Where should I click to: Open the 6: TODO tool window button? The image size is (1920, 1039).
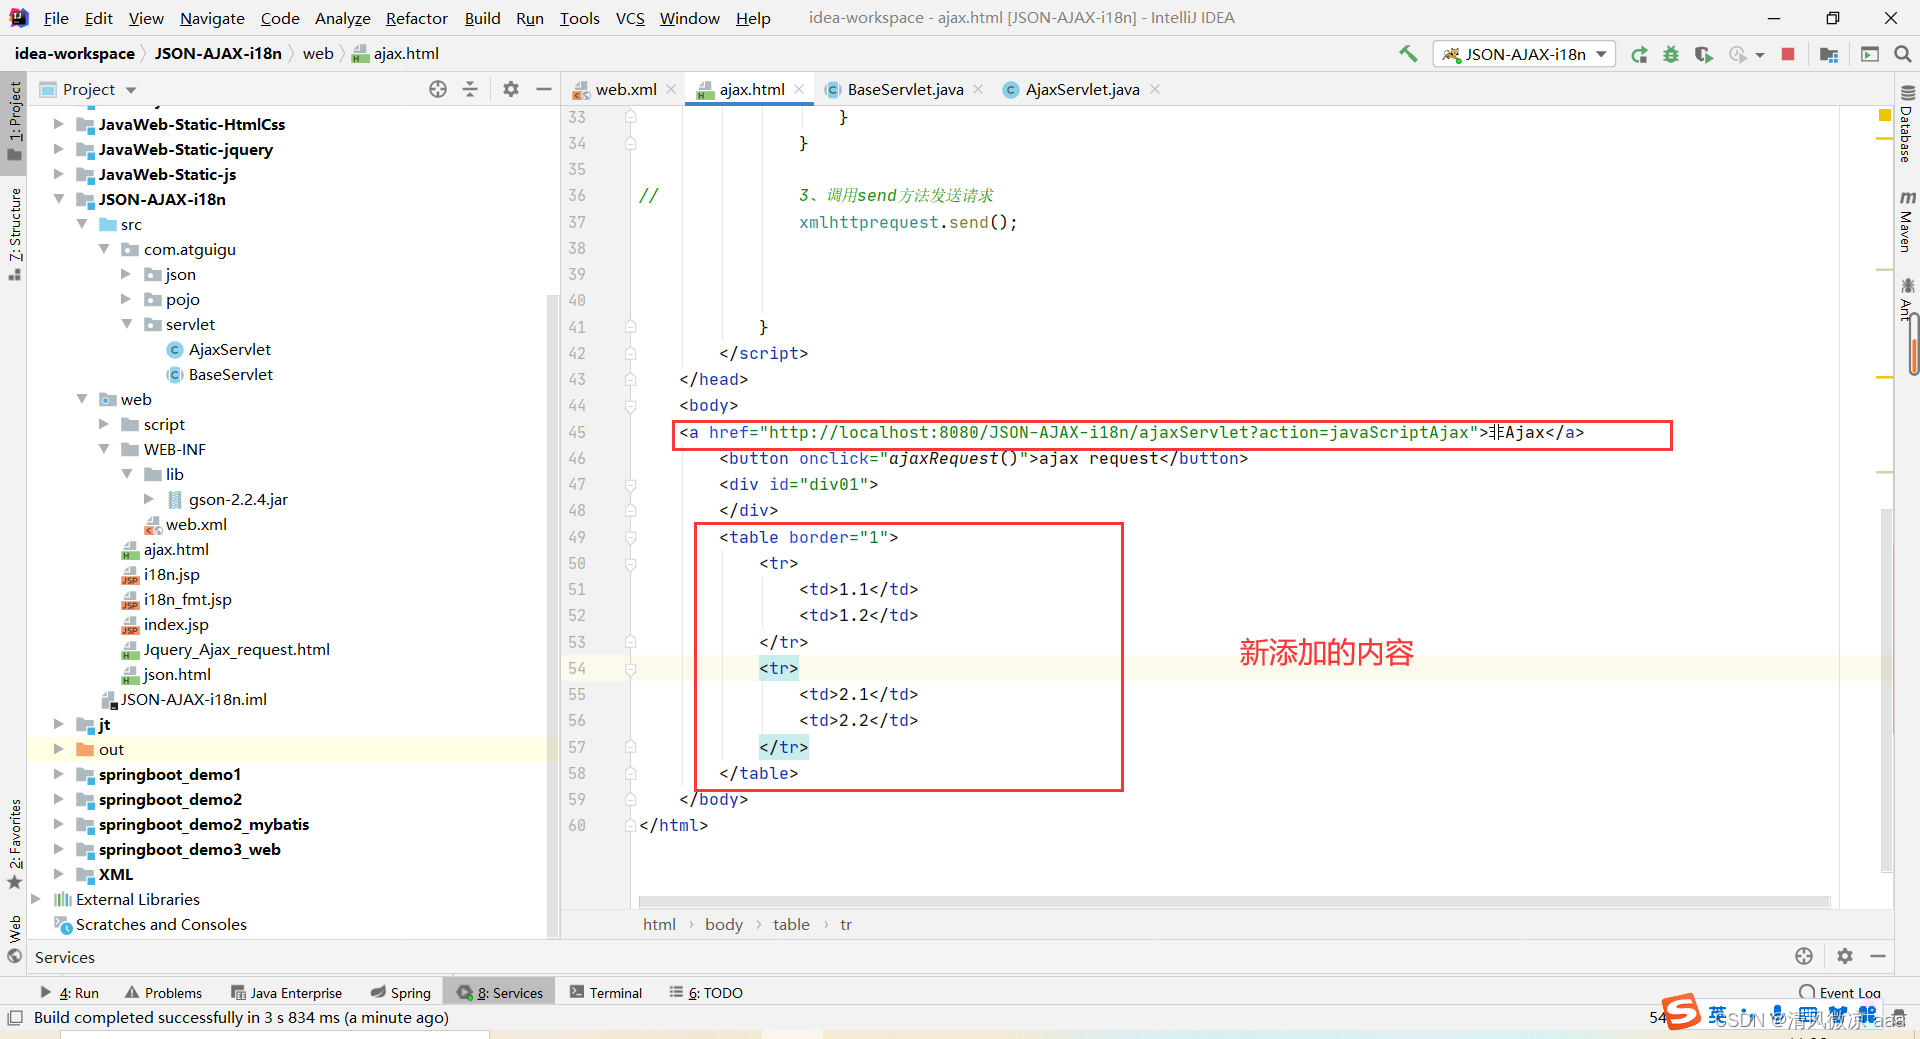706,992
